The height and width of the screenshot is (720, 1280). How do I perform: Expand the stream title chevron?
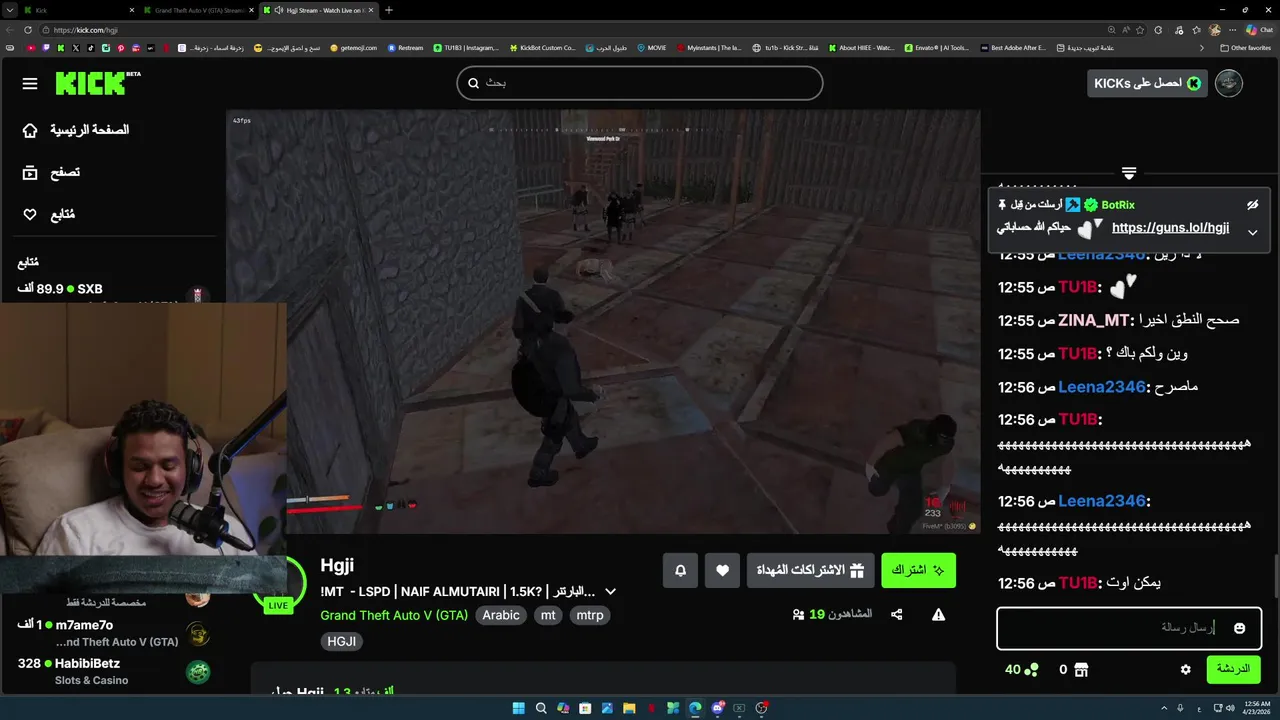(610, 591)
